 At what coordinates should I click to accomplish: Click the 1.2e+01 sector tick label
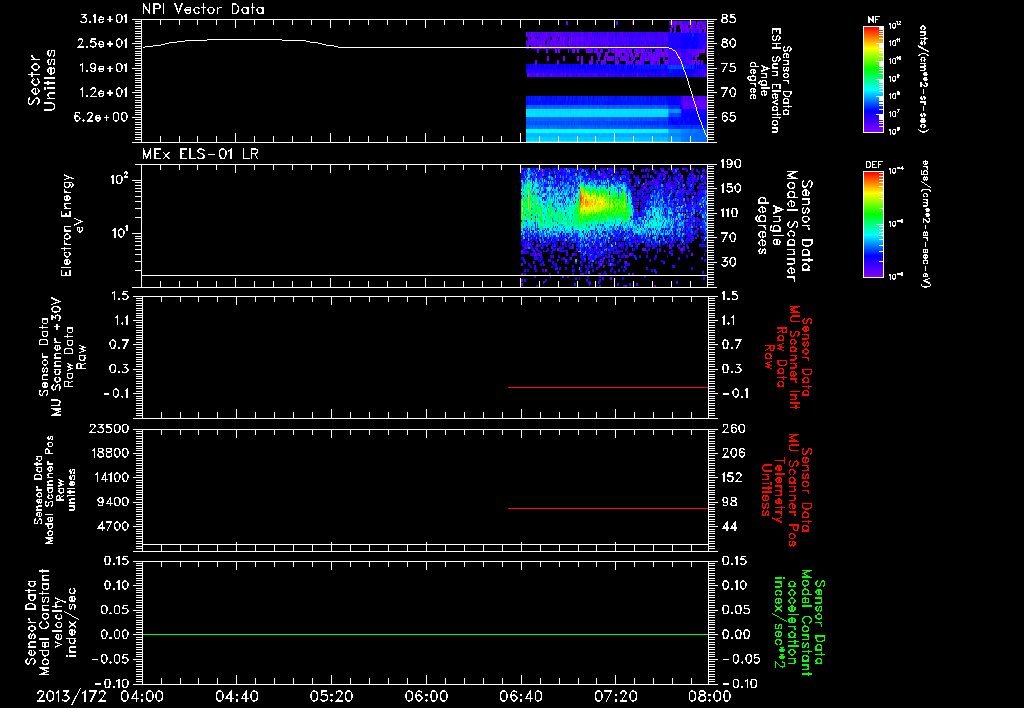pyautogui.click(x=103, y=92)
